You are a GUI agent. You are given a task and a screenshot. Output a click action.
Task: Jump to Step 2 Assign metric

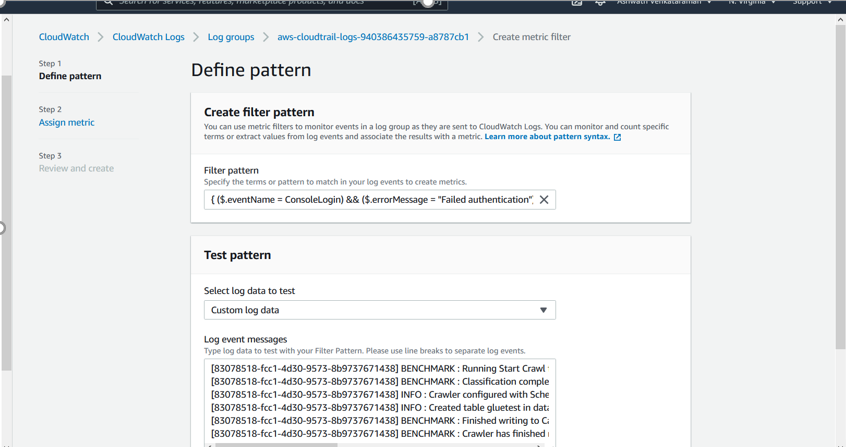click(67, 122)
